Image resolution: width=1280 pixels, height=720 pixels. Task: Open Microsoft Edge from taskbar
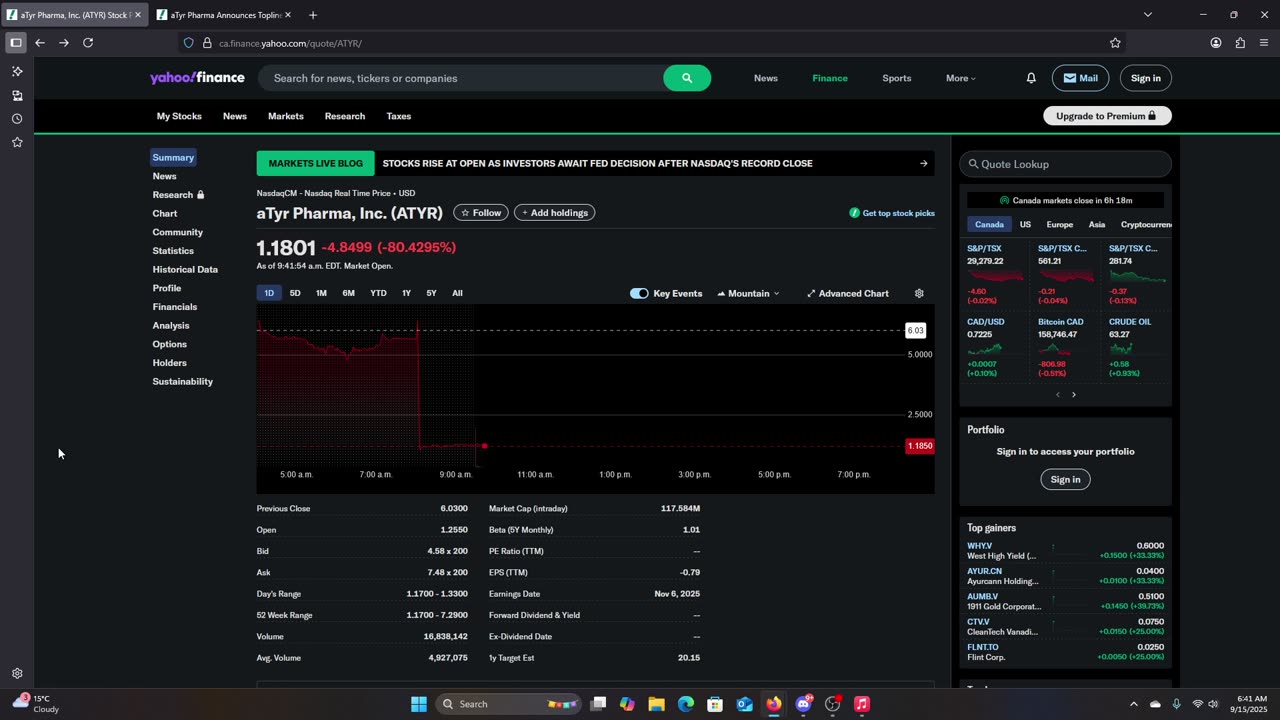pyautogui.click(x=686, y=704)
